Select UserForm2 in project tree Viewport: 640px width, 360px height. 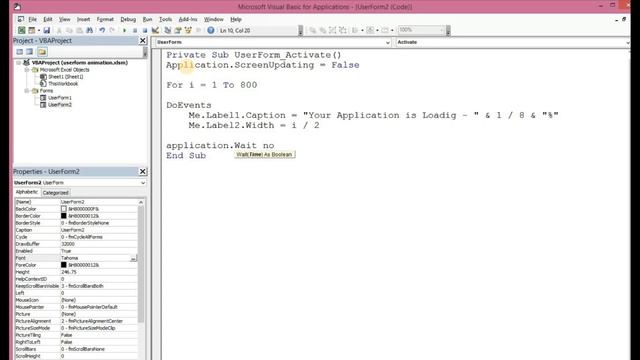click(60, 105)
